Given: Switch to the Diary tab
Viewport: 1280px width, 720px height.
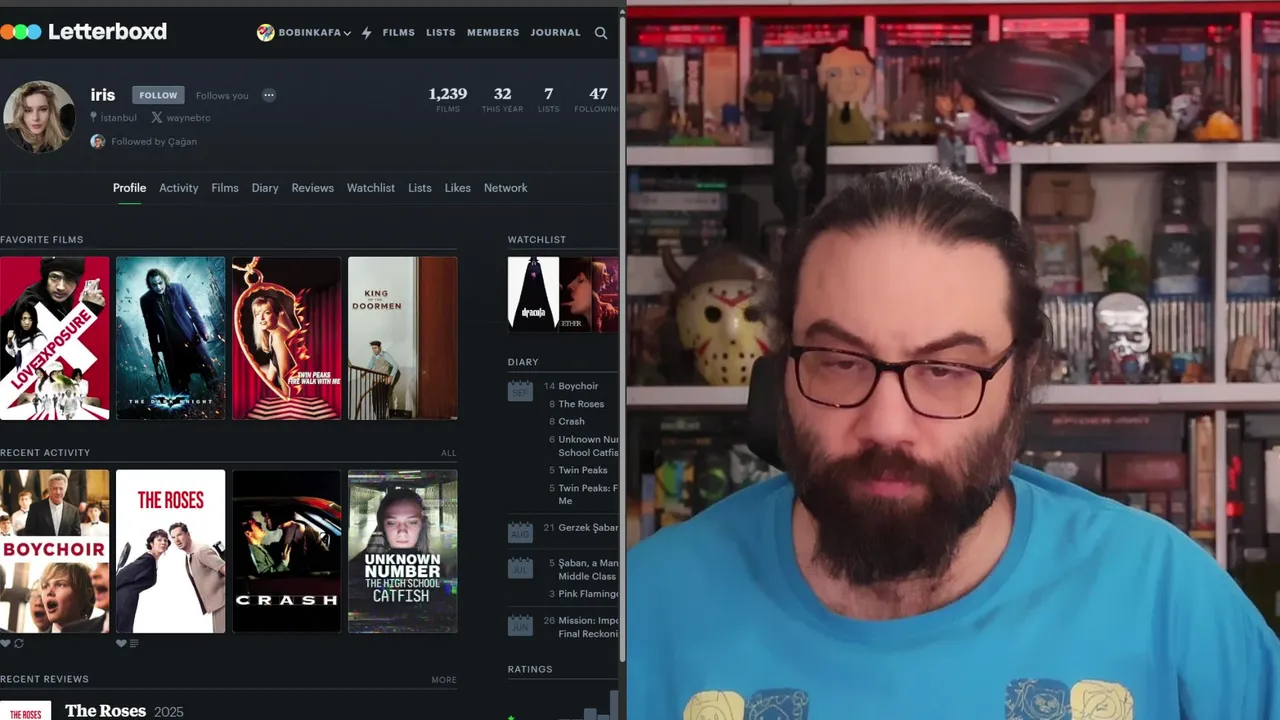Looking at the screenshot, I should [x=265, y=188].
